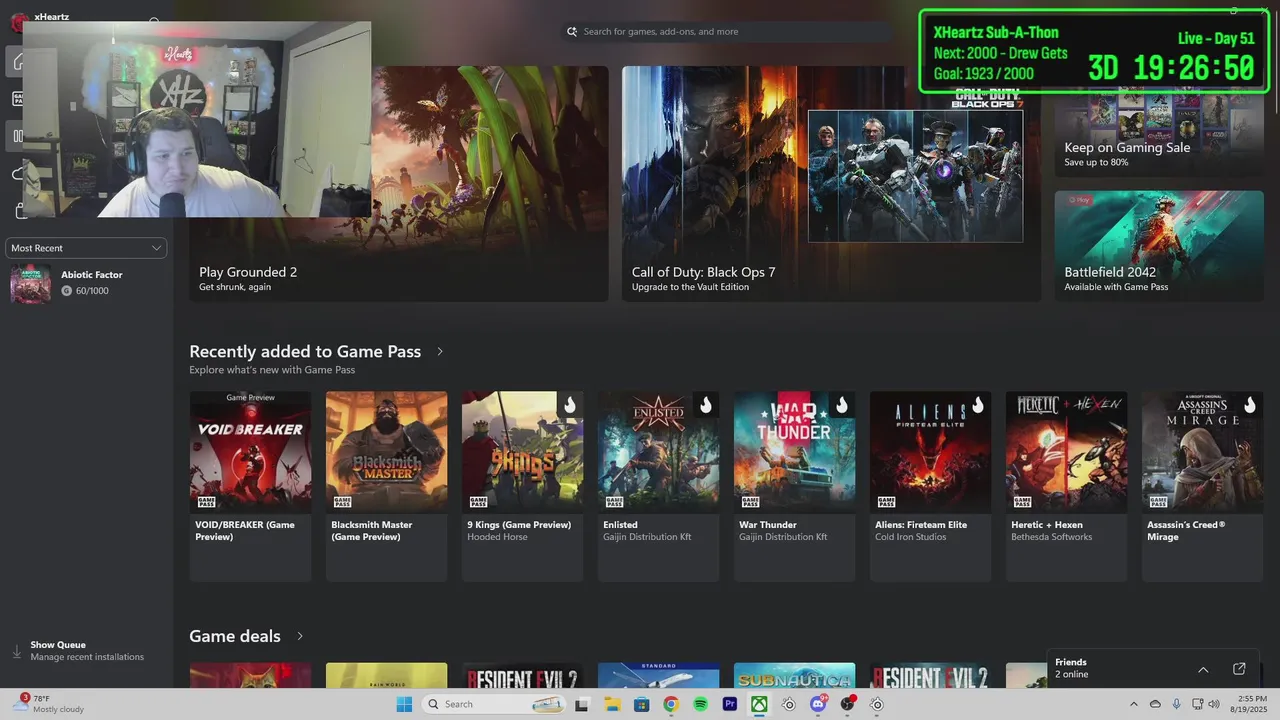Open the Battlefield 2042 tile
1280x720 pixels.
pos(1159,246)
